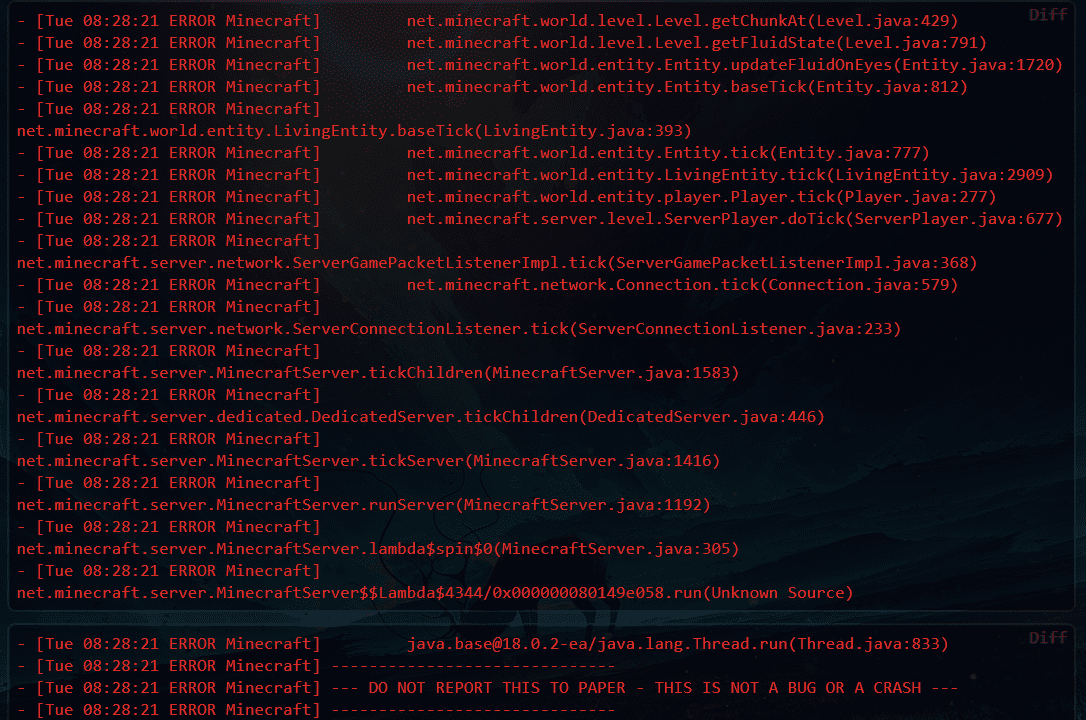Select the Entity.updateFluidOnEyes(Entity.java:1720) line
The width and height of the screenshot is (1086, 720).
540,65
